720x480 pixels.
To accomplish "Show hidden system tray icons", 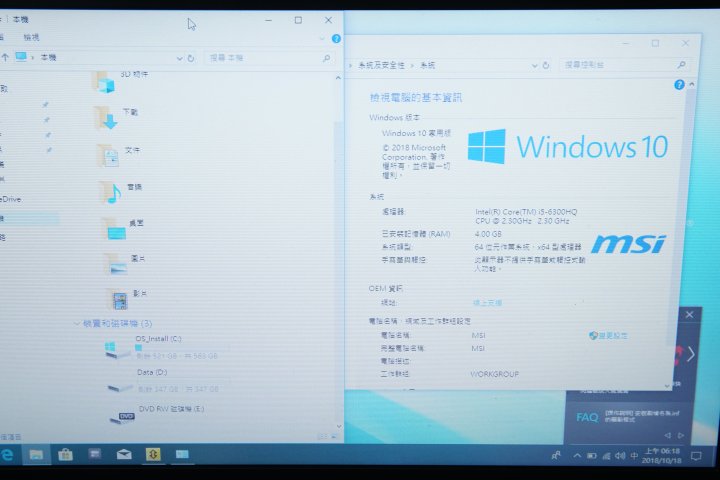I will tap(577, 456).
